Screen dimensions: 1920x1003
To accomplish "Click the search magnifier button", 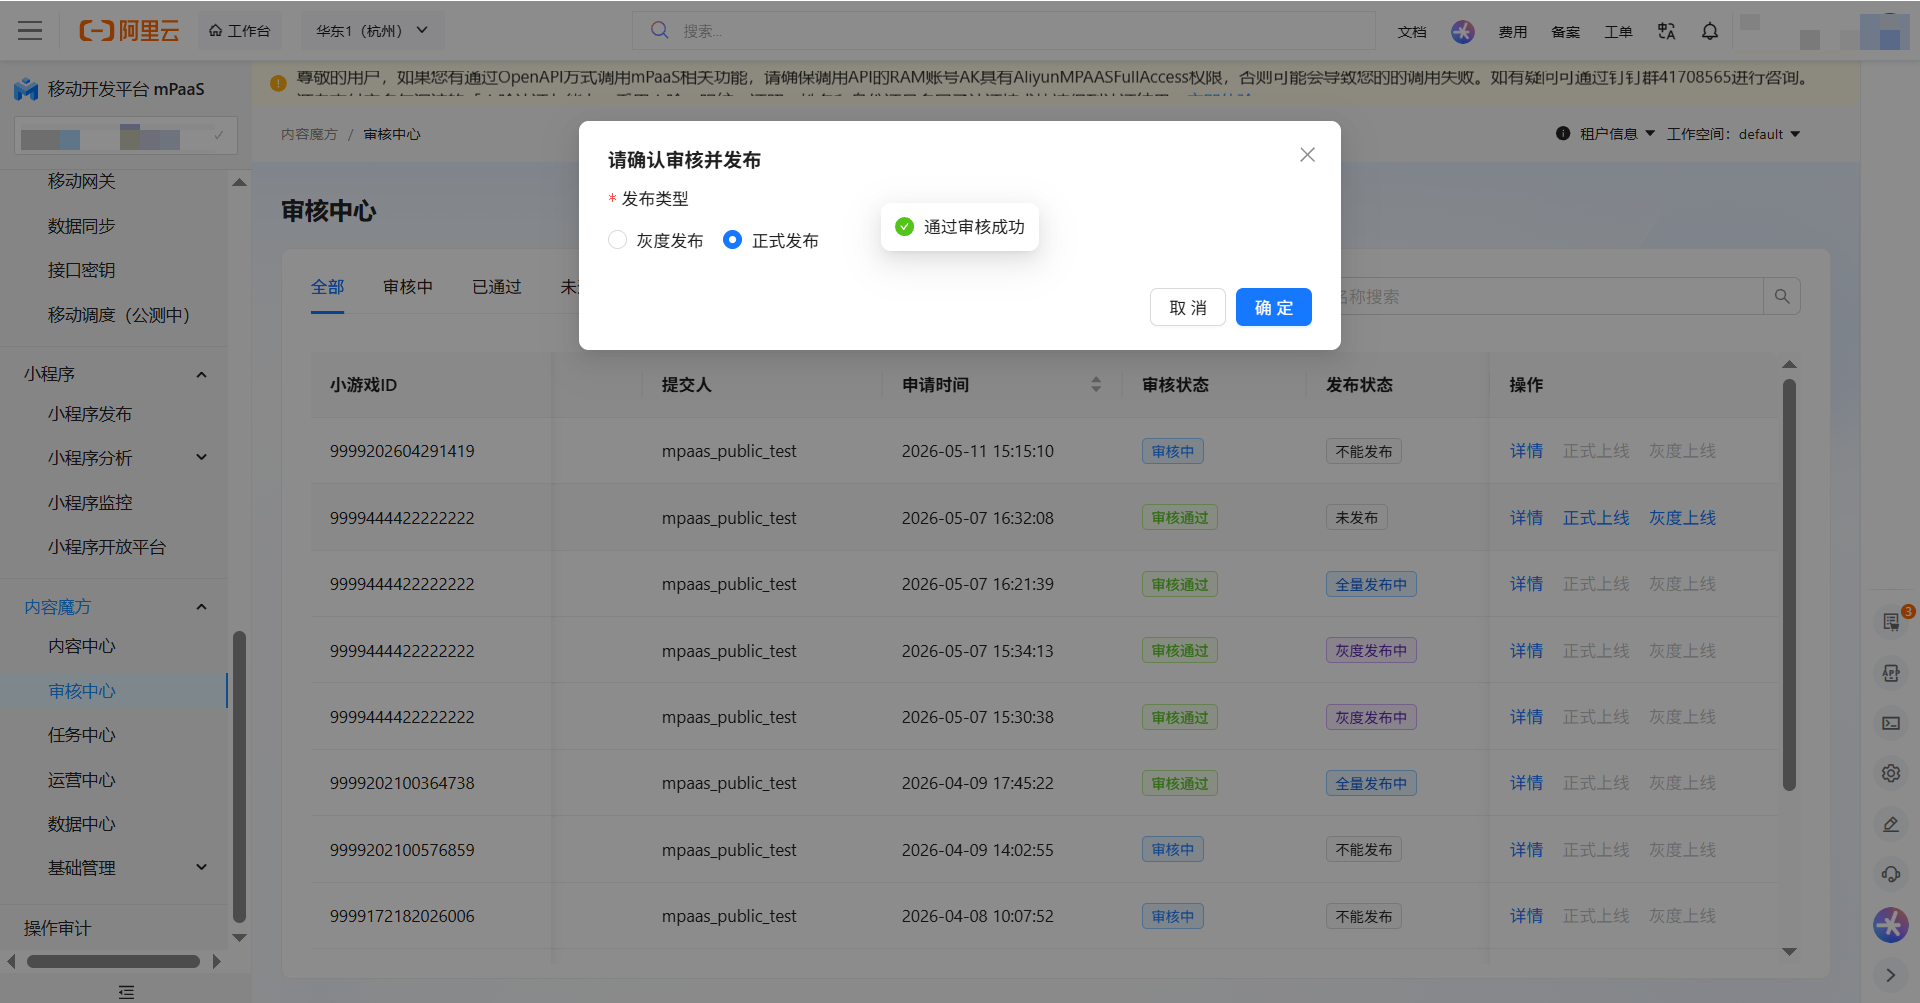I will coord(1782,296).
